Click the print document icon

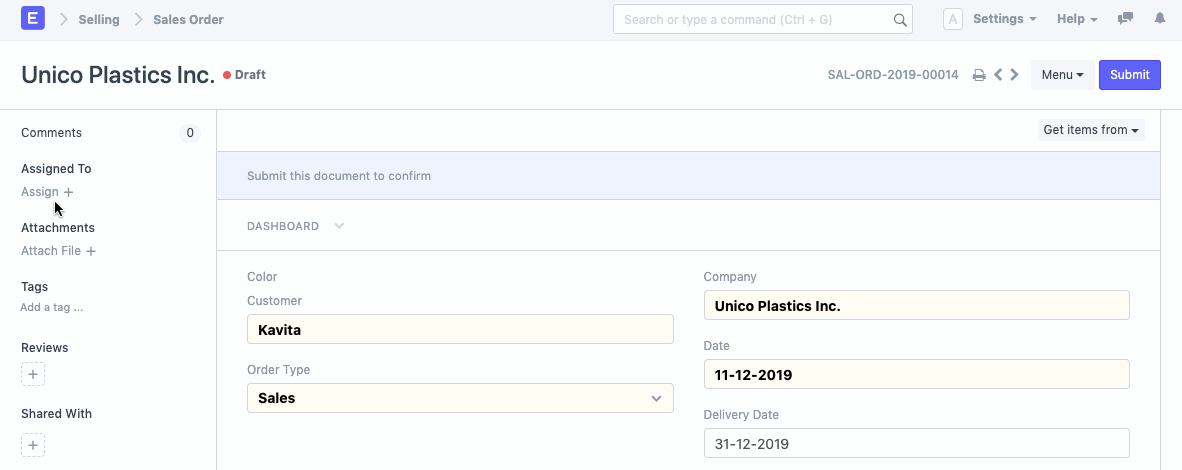(x=979, y=75)
